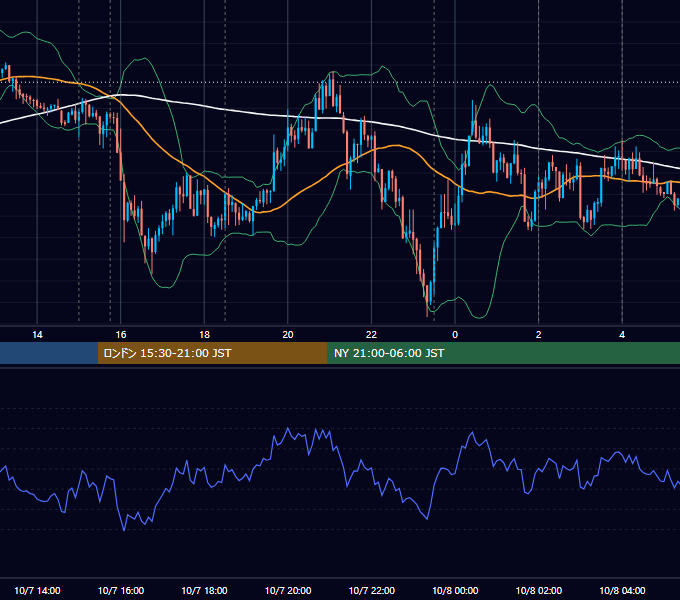
Task: Click the London session band labeled 15:30-21:00 JST
Action: [x=212, y=353]
